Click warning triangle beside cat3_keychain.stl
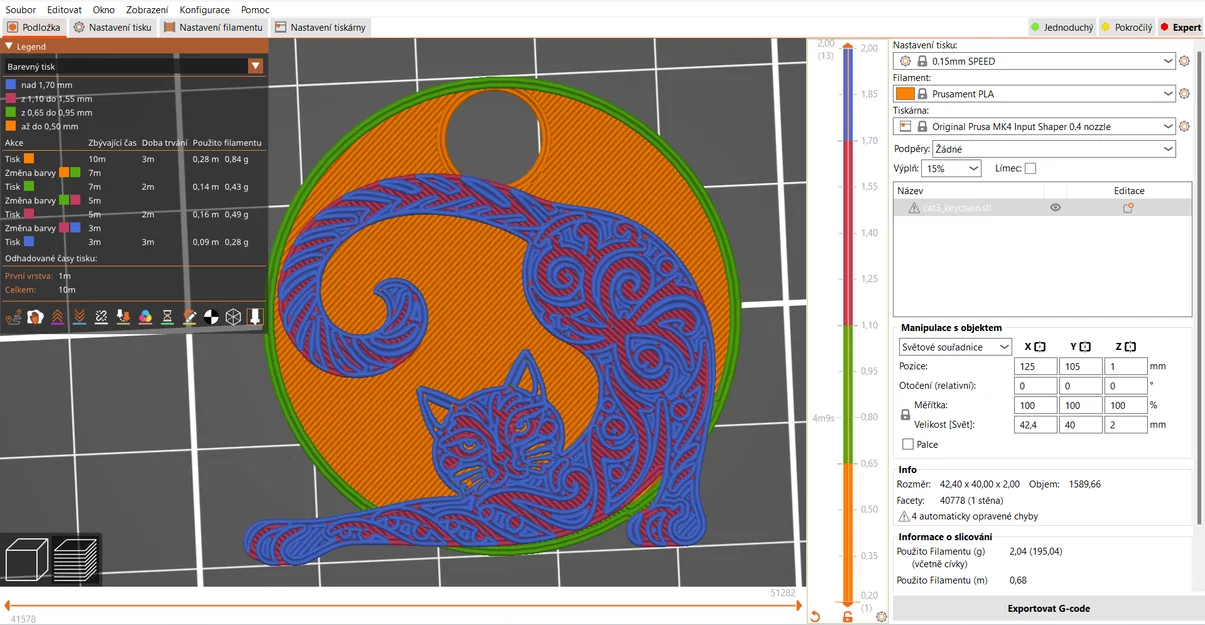This screenshot has height=625, width=1205. click(x=914, y=208)
